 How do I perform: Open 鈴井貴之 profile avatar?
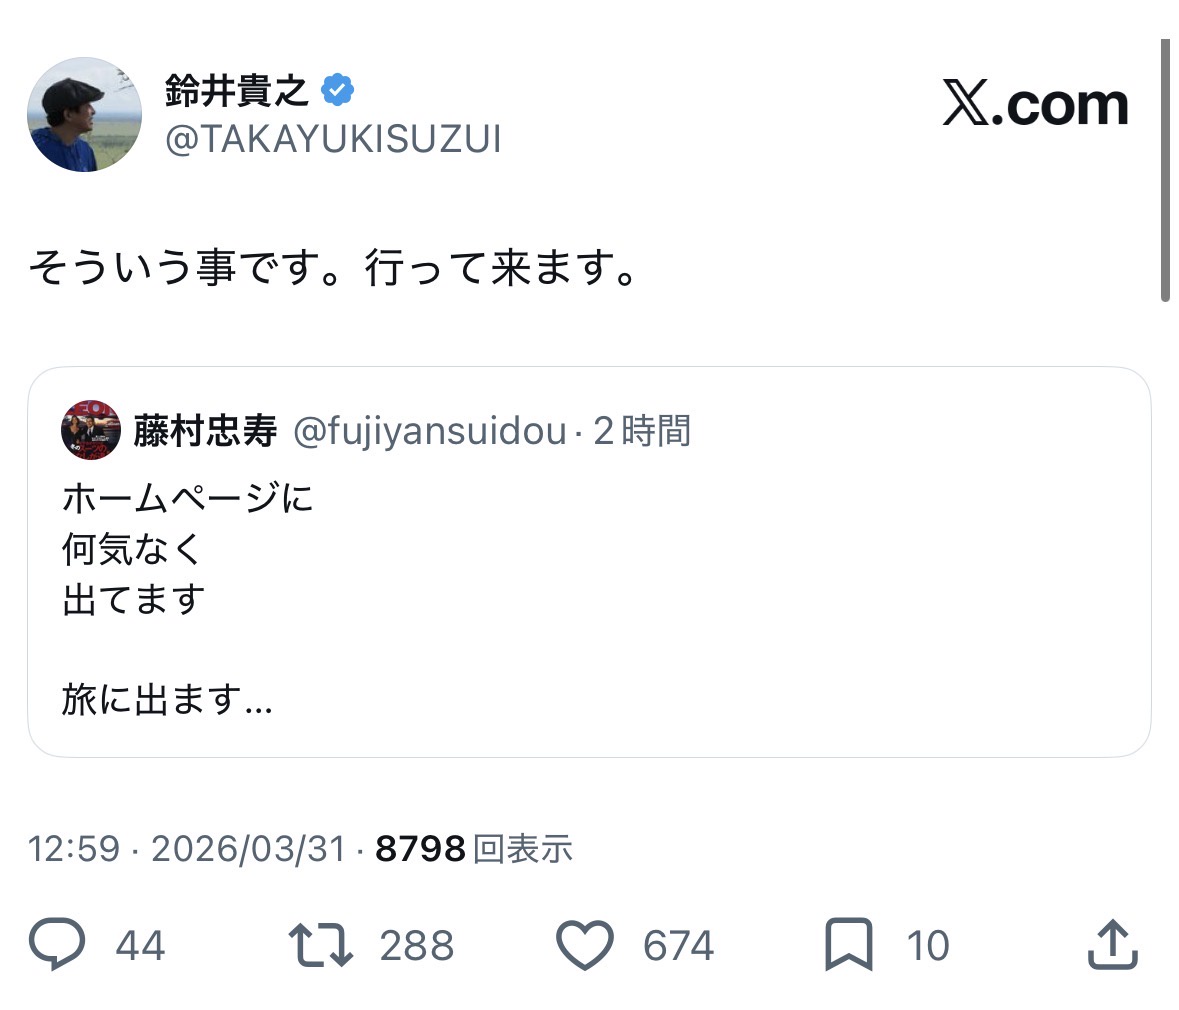coord(85,114)
